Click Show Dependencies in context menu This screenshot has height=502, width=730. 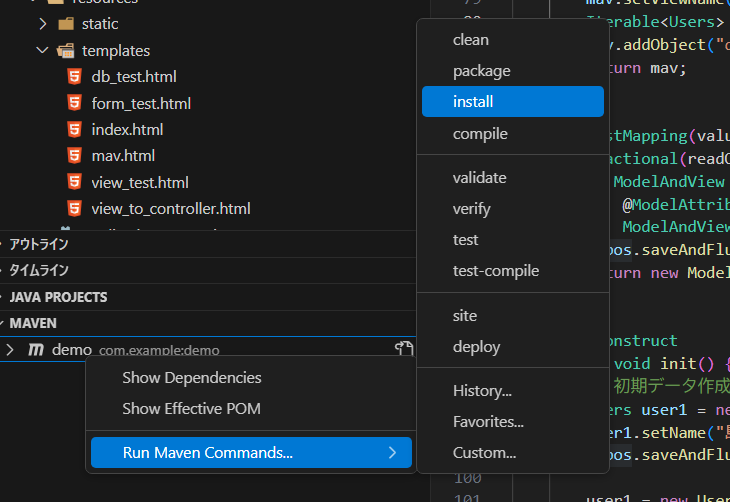(191, 378)
